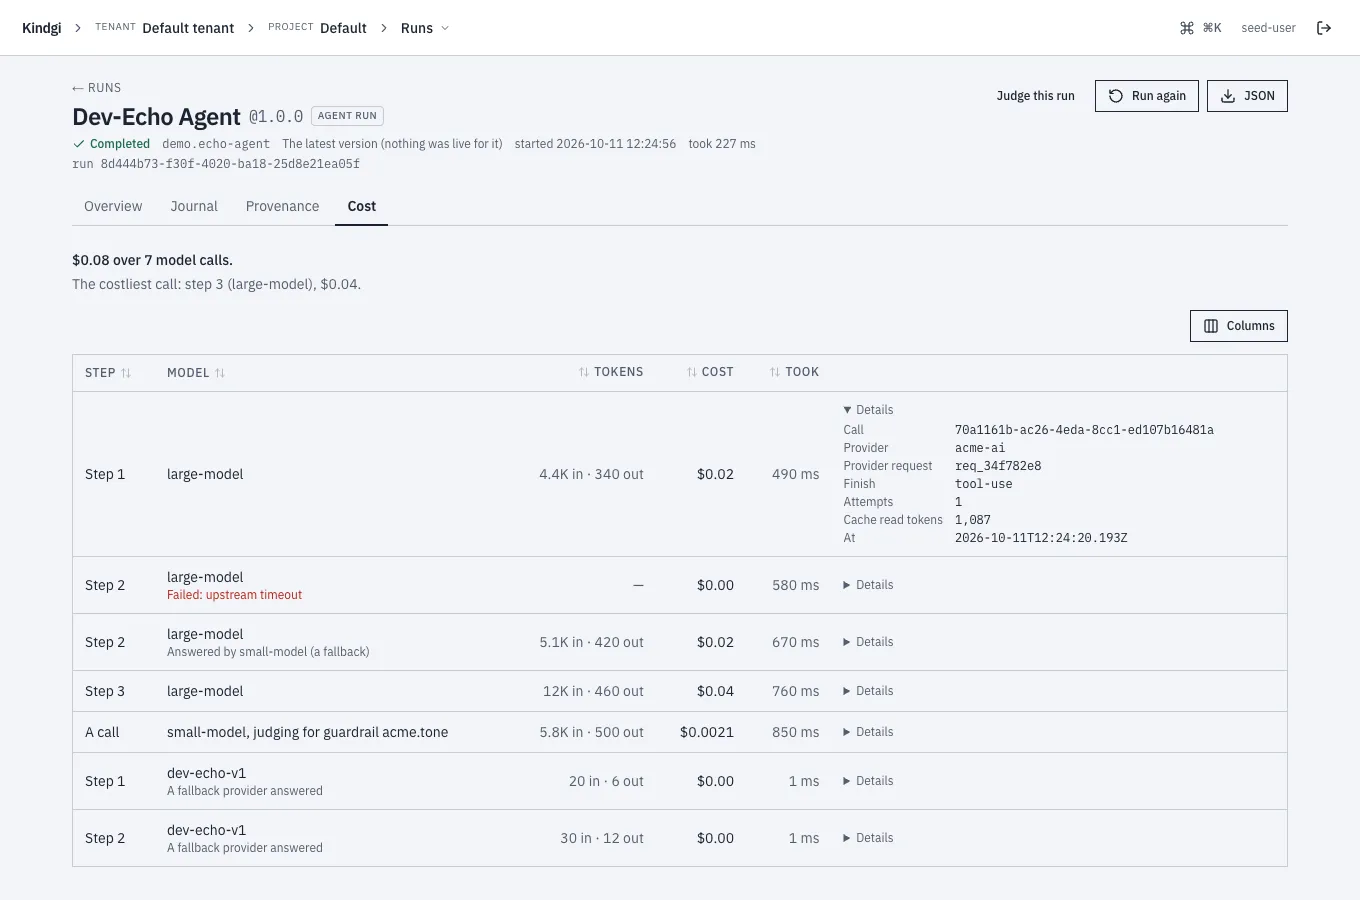Expand Details for the Step 3 row

(868, 691)
